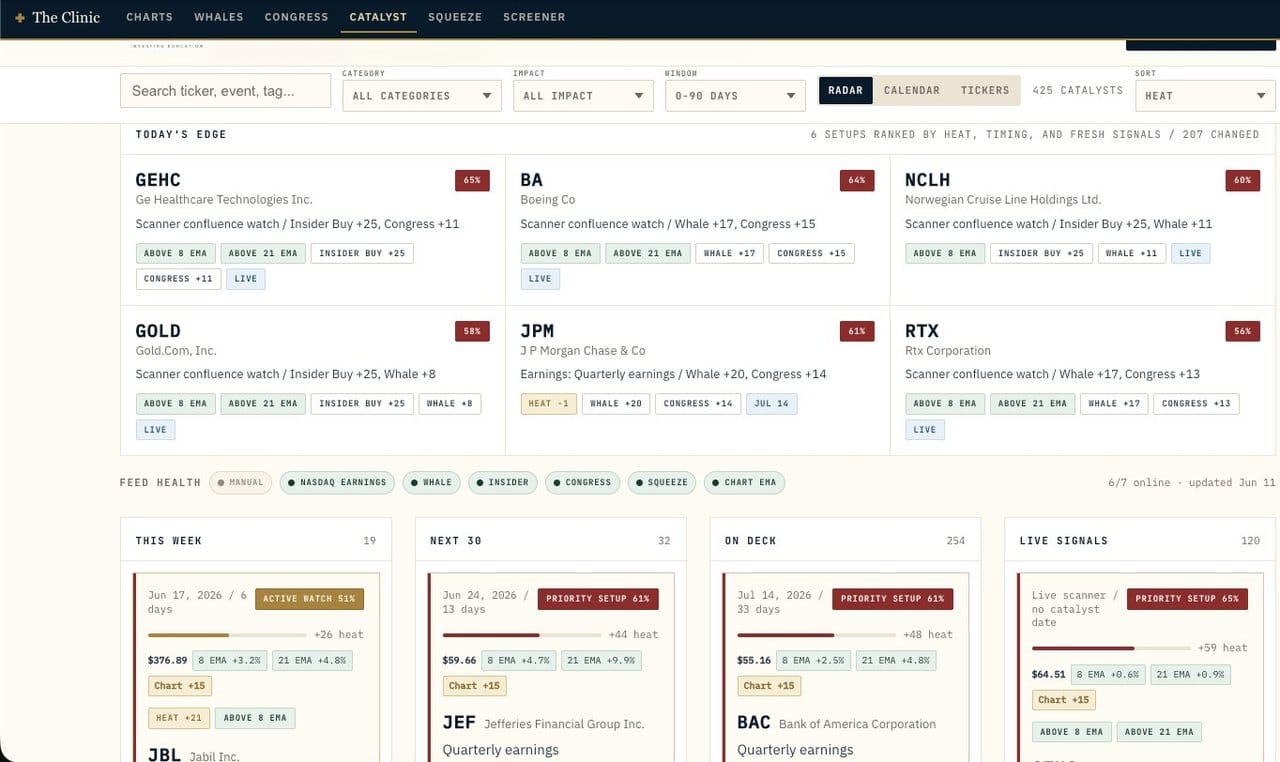Go to the Squeeze tab

coord(455,17)
